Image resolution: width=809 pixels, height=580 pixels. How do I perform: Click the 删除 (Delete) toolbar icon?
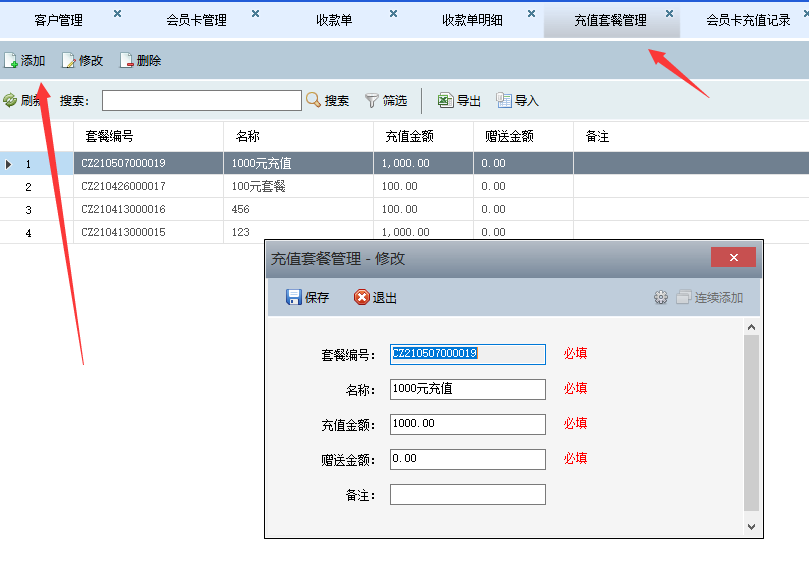click(x=127, y=61)
